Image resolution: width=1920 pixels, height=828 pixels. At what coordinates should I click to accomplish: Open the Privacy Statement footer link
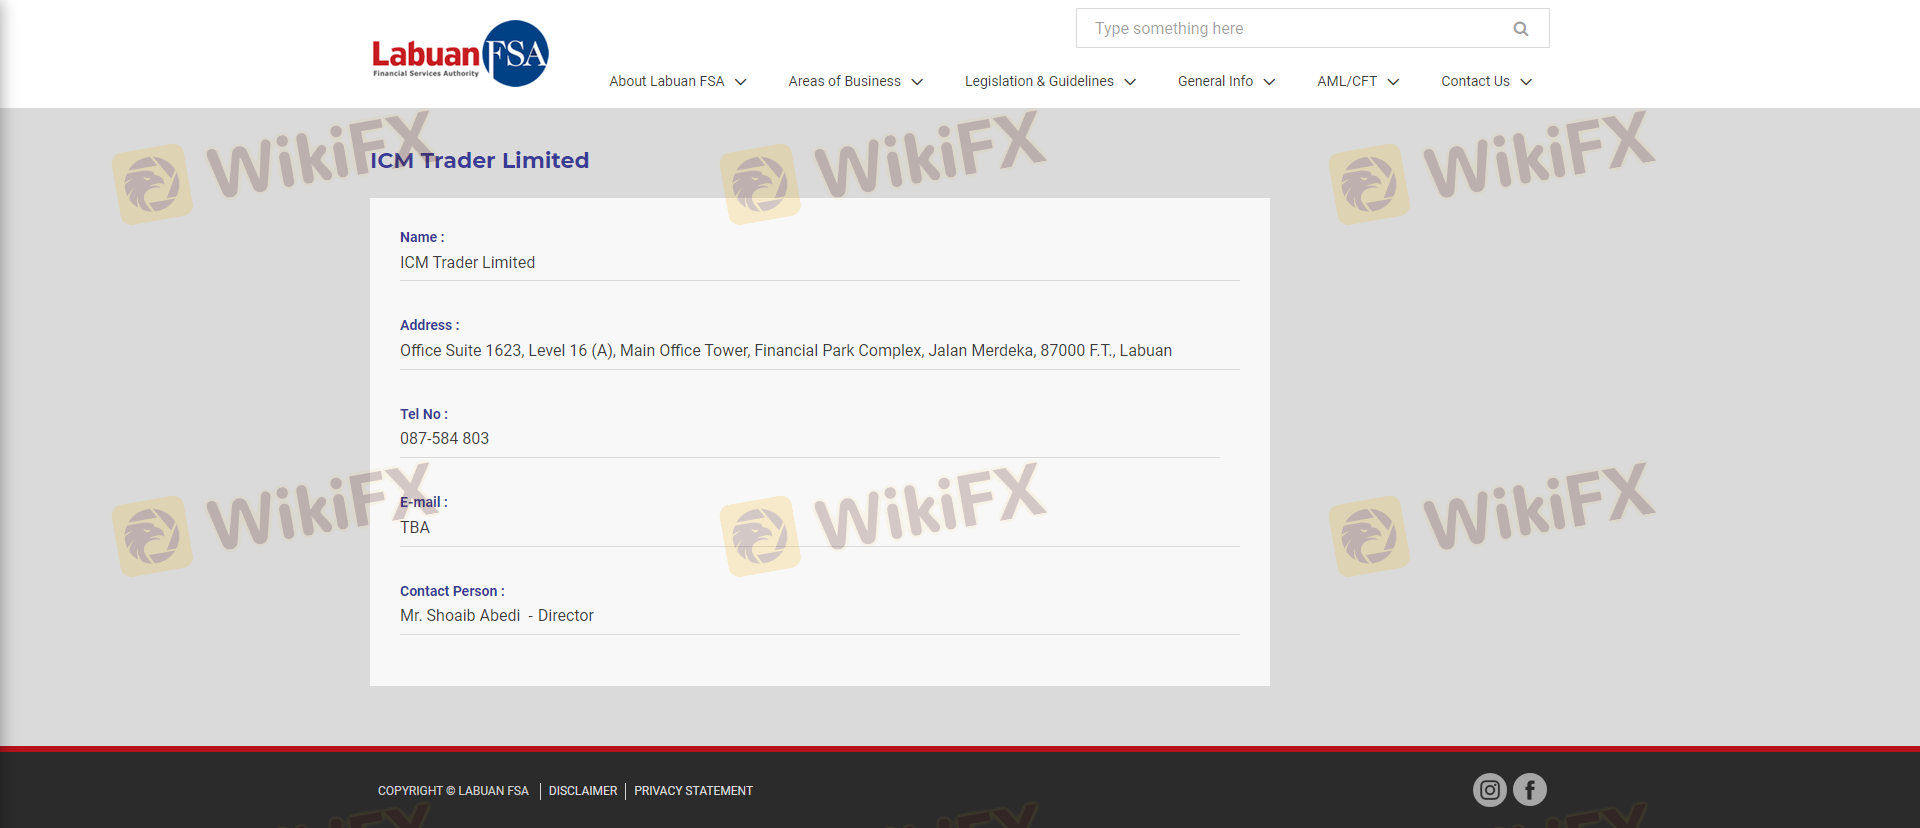[x=693, y=791]
